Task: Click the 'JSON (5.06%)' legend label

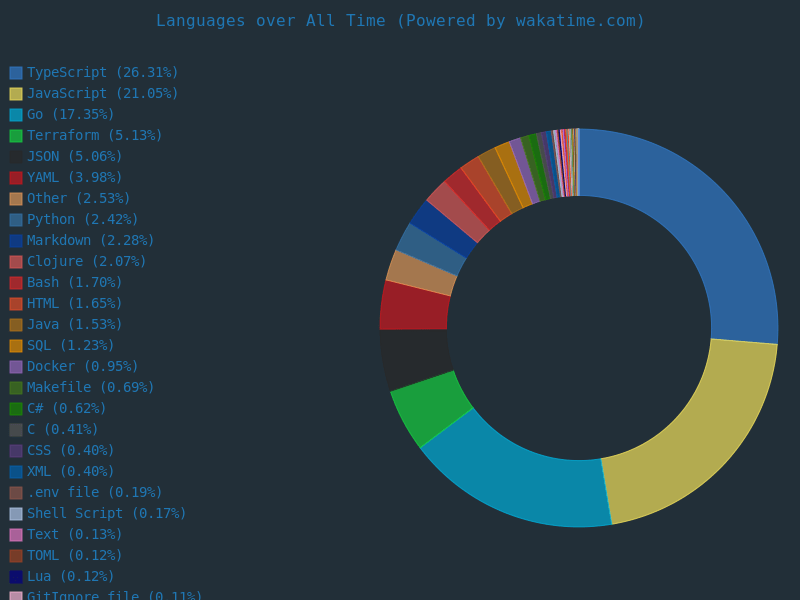Action: [x=74, y=156]
